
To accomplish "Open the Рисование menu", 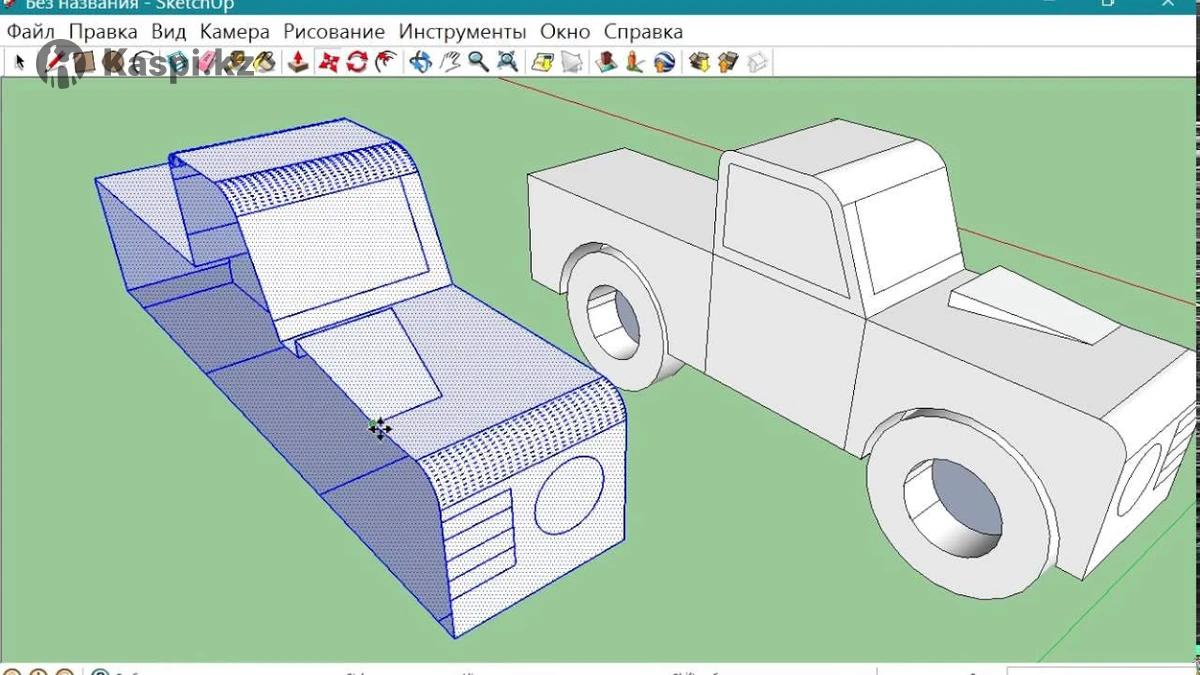I will click(335, 31).
